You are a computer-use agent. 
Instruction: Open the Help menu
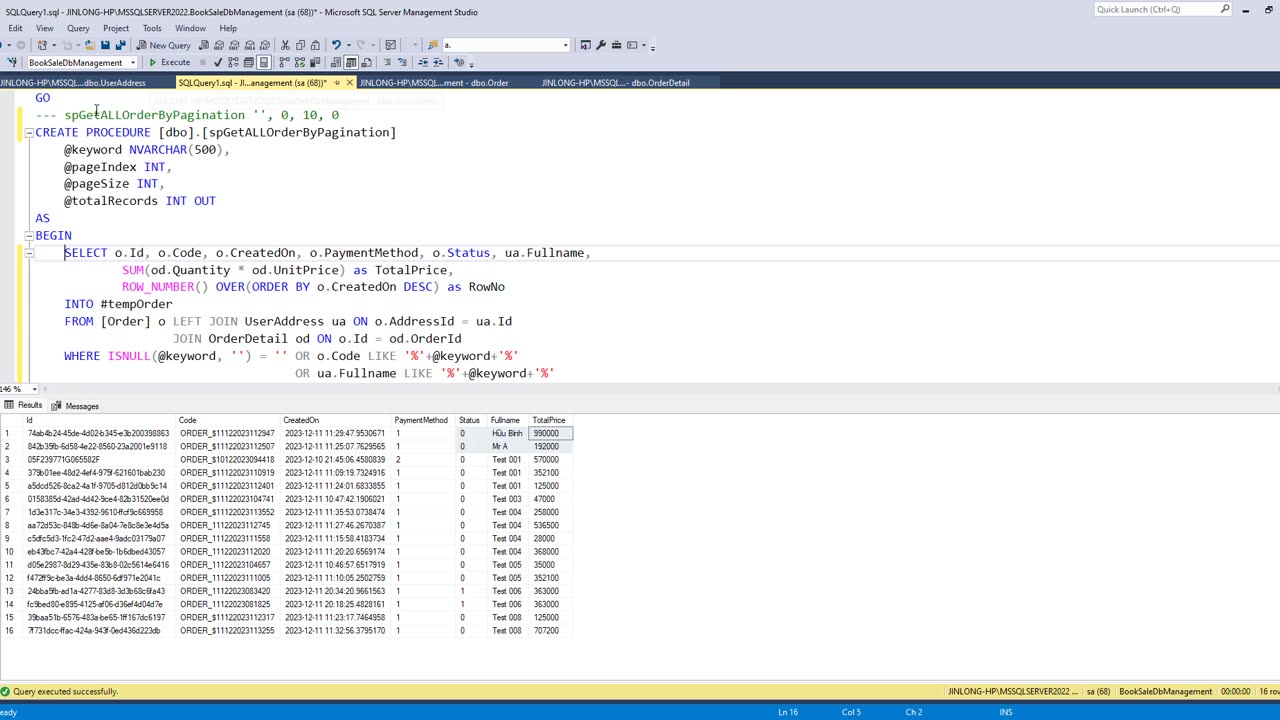[228, 28]
